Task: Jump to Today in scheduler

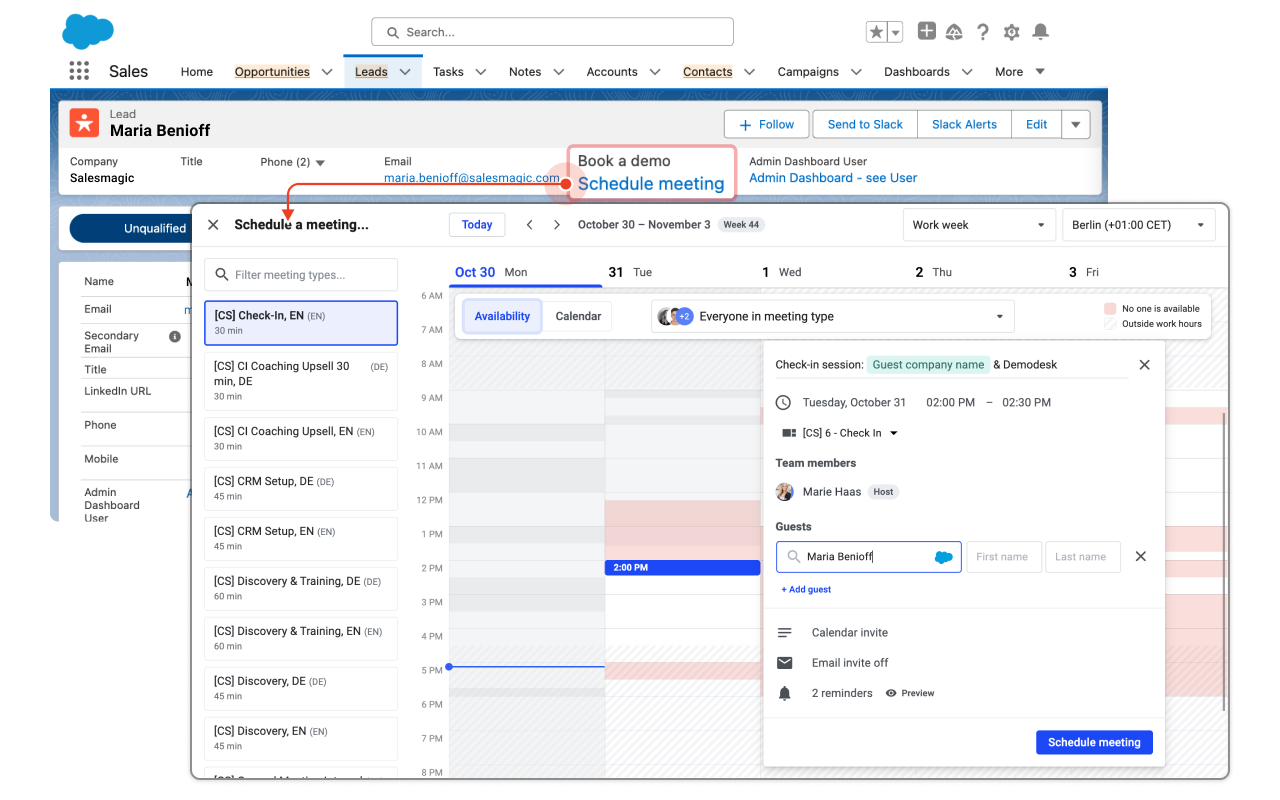Action: click(477, 225)
